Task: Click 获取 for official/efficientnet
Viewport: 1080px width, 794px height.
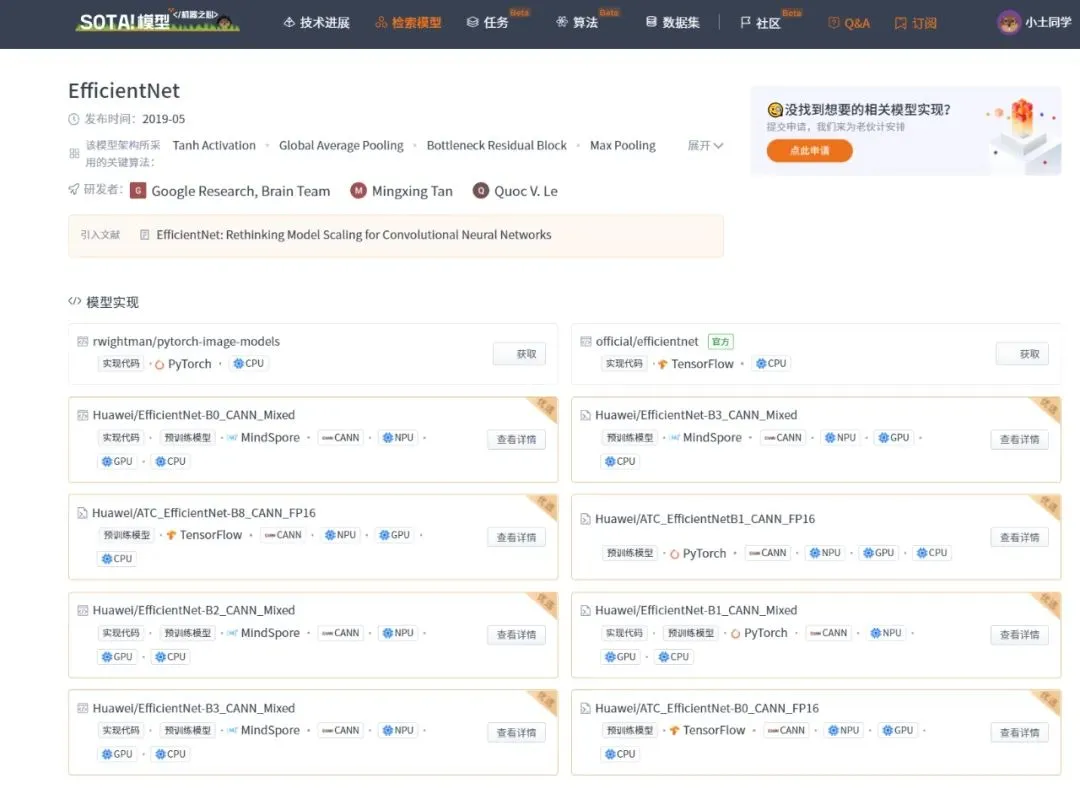Action: (x=1022, y=354)
